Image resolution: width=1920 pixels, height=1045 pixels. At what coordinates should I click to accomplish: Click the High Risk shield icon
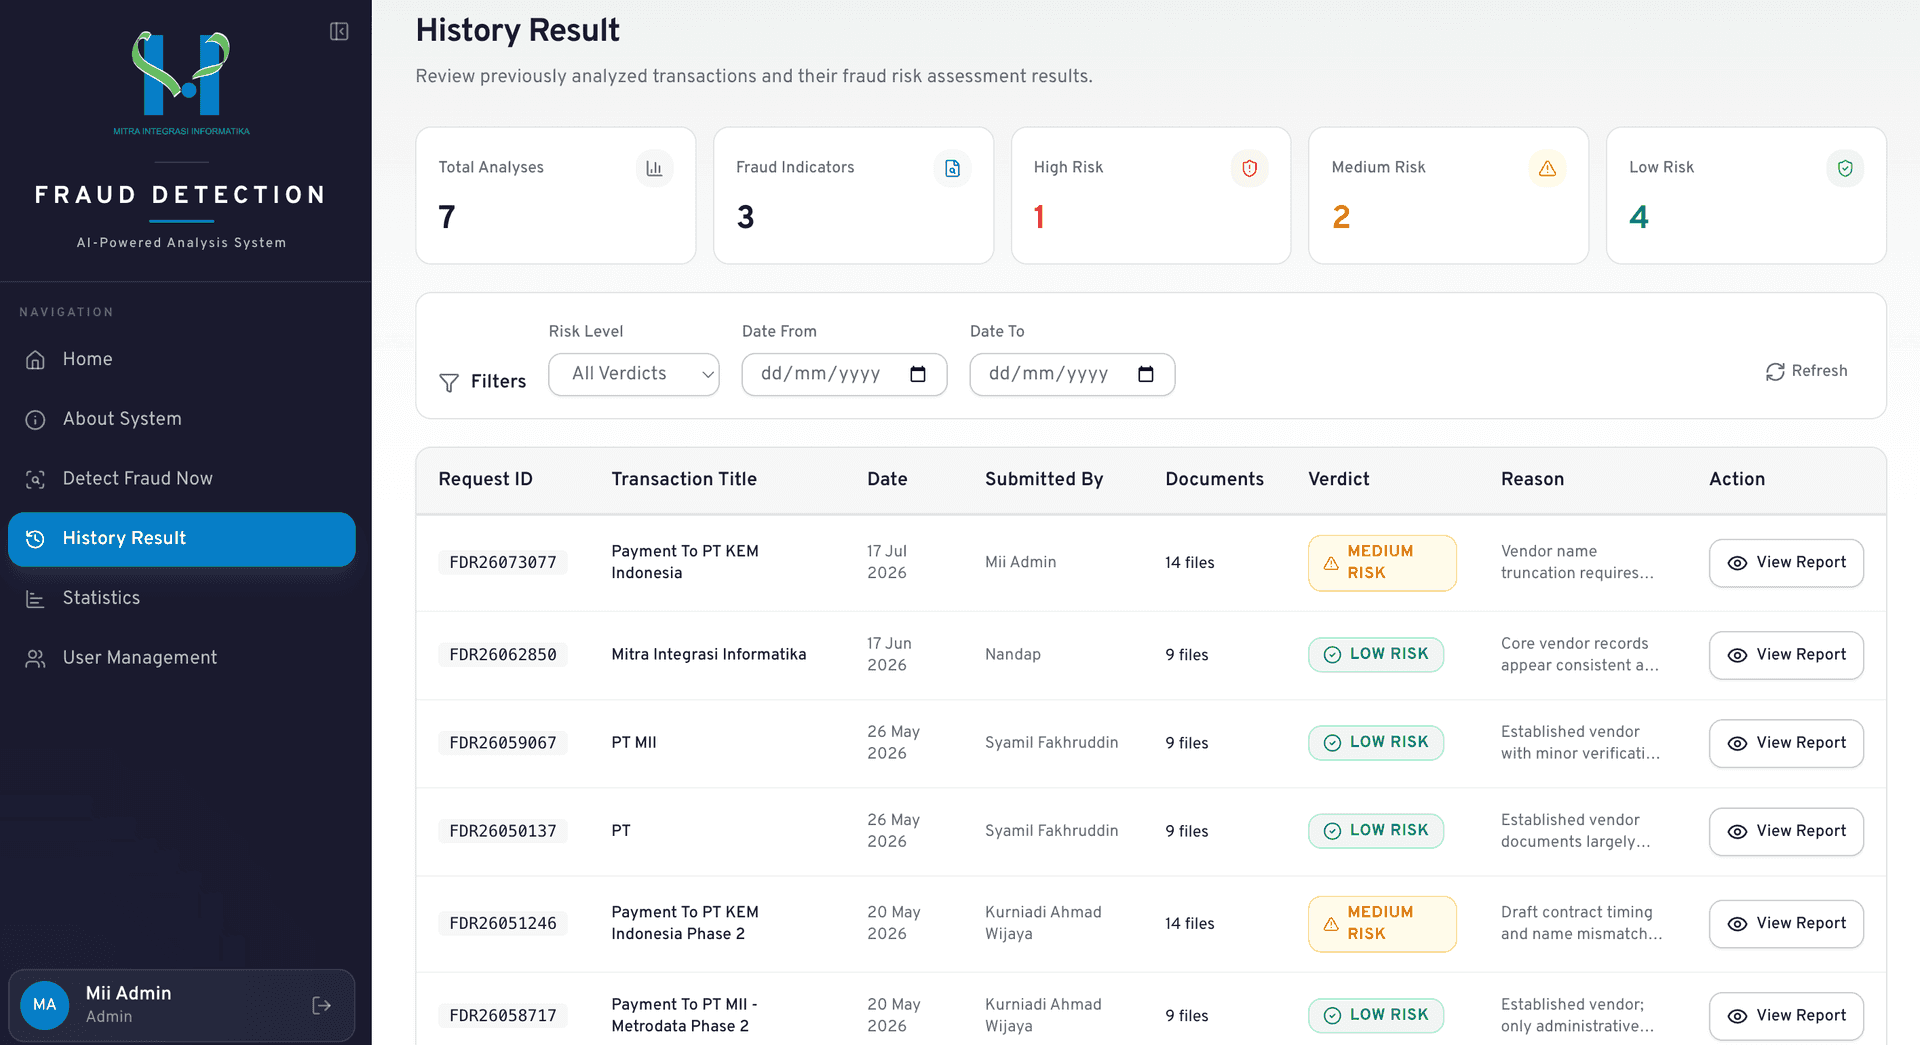(1249, 168)
